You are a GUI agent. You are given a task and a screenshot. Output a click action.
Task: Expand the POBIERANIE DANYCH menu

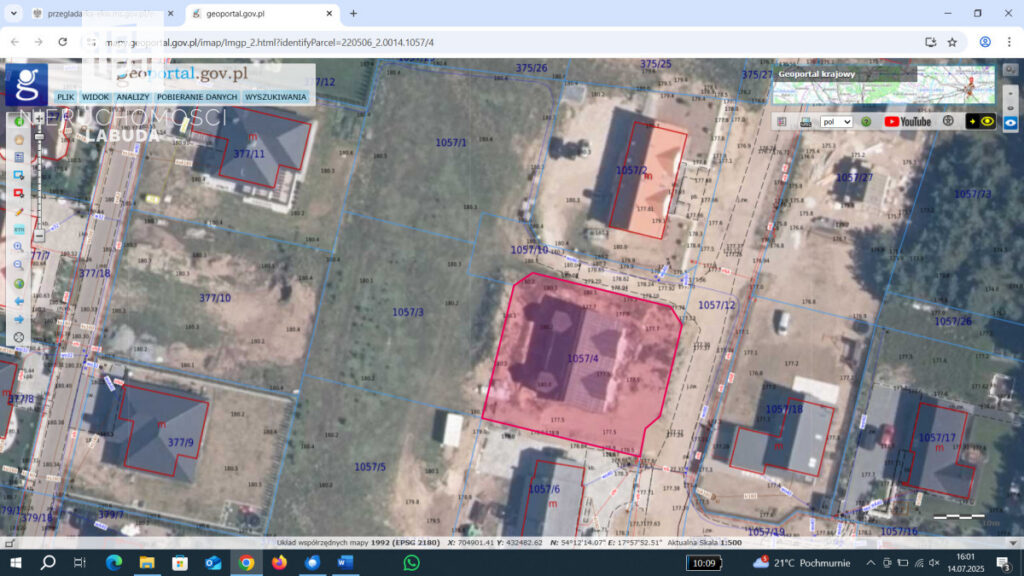tap(197, 97)
